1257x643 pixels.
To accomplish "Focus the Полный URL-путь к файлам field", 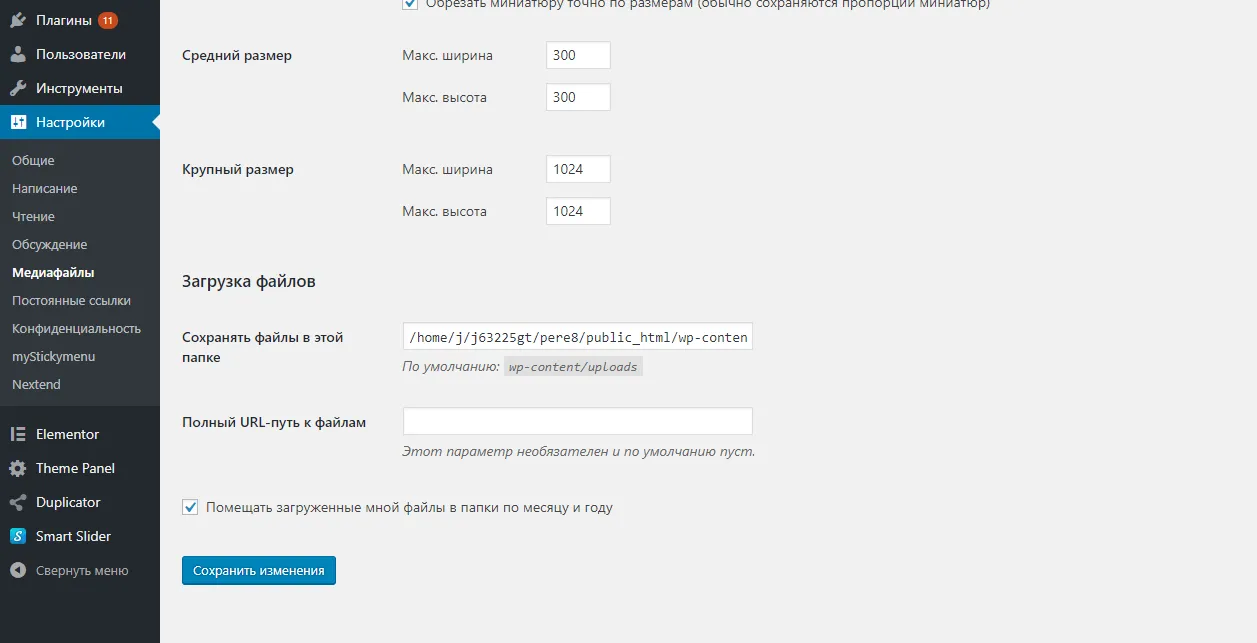I will [x=577, y=421].
